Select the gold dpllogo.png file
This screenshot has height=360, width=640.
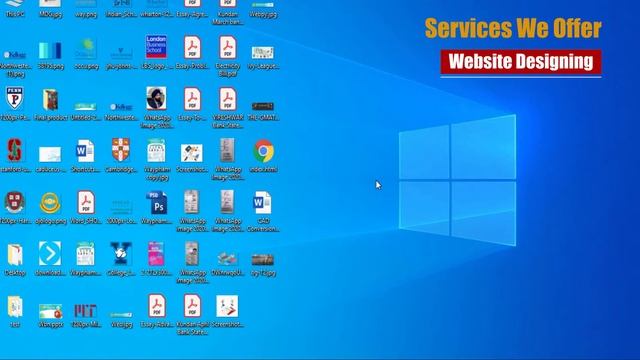[50, 203]
